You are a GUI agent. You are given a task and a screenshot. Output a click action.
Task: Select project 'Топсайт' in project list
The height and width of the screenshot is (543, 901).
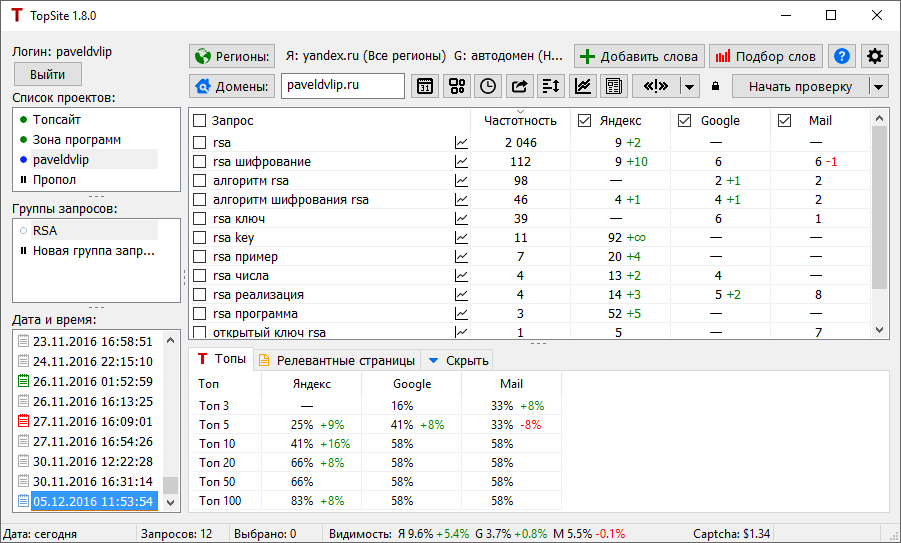tap(56, 120)
